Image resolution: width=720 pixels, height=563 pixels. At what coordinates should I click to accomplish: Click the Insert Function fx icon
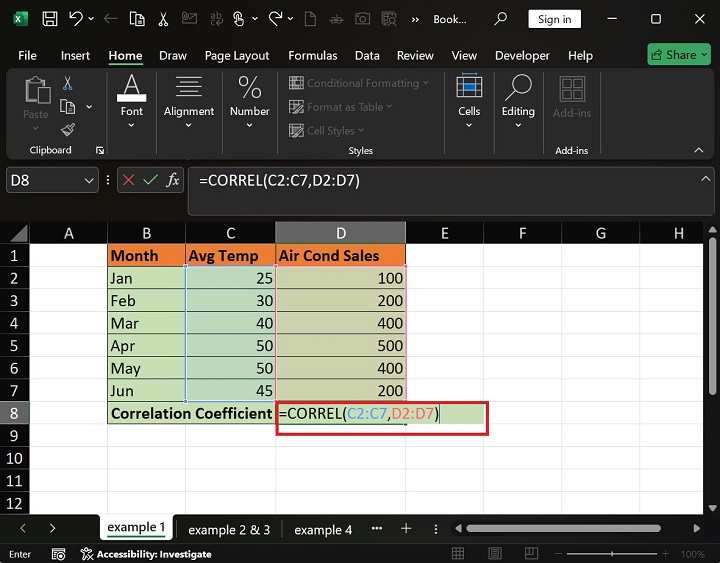click(x=173, y=180)
